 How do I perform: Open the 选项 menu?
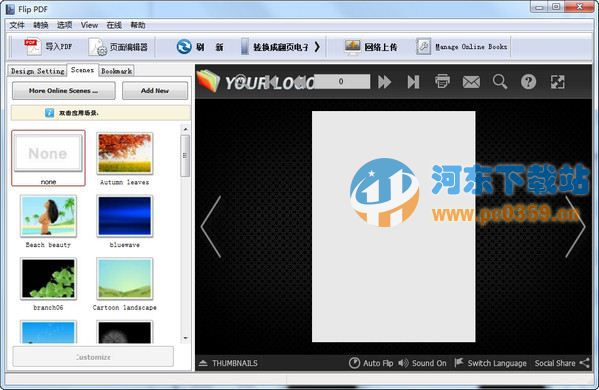point(64,25)
